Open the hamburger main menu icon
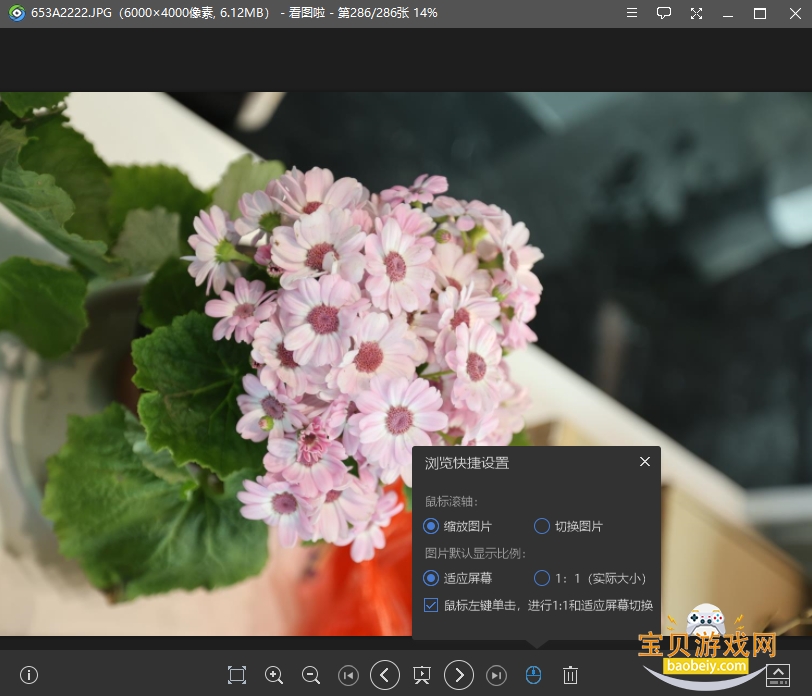 [632, 13]
